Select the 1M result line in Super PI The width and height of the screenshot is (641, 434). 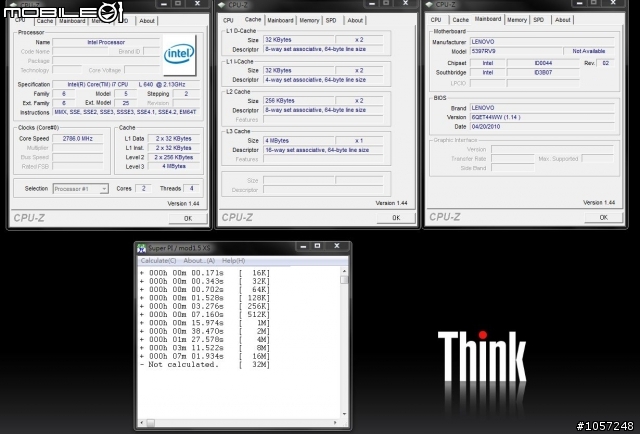coord(205,323)
